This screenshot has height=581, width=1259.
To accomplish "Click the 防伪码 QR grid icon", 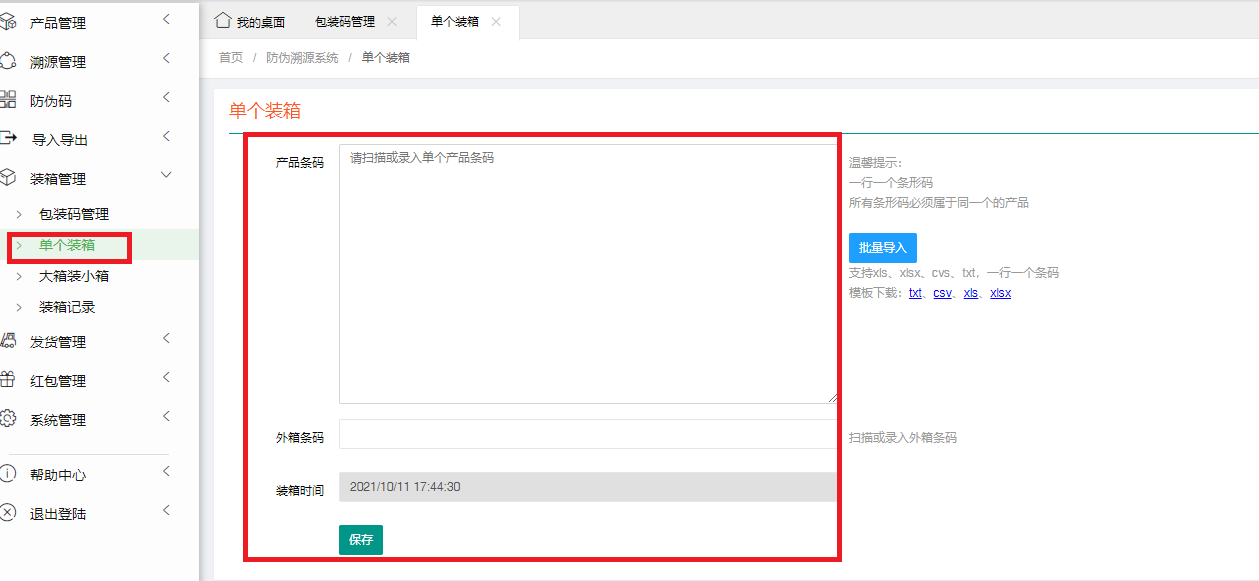I will click(7, 100).
